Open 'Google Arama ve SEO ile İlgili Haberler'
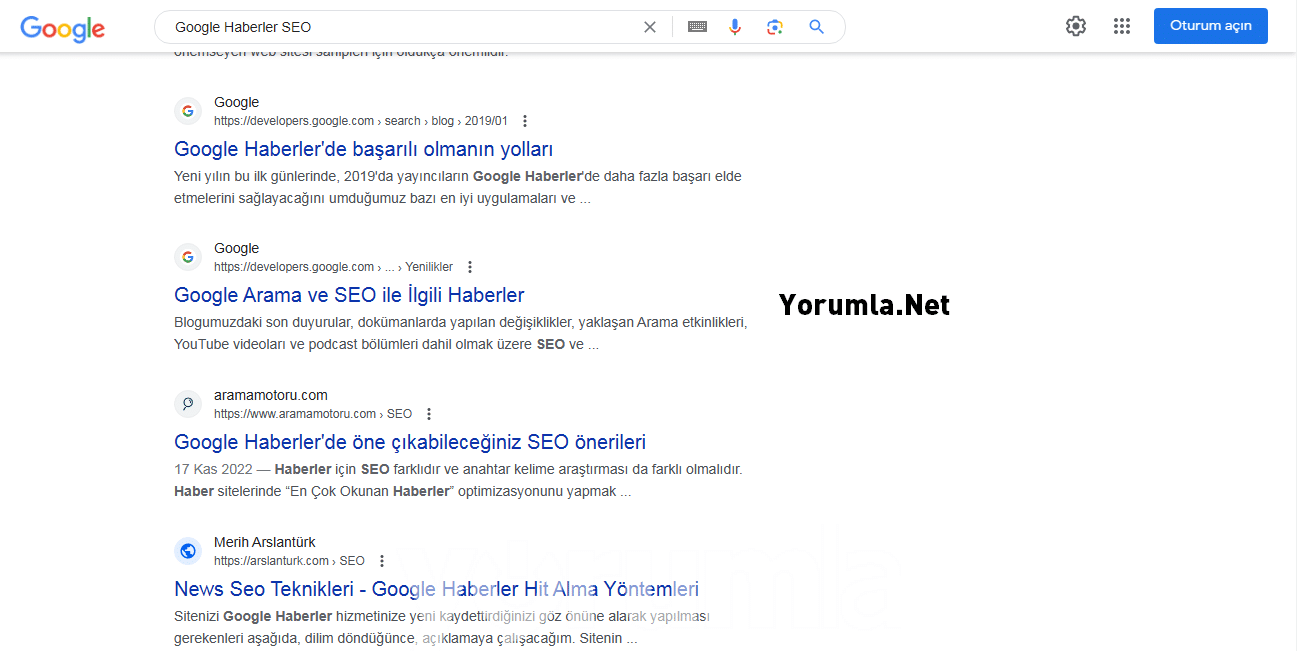Screen dimensions: 1297x651 click(x=349, y=295)
